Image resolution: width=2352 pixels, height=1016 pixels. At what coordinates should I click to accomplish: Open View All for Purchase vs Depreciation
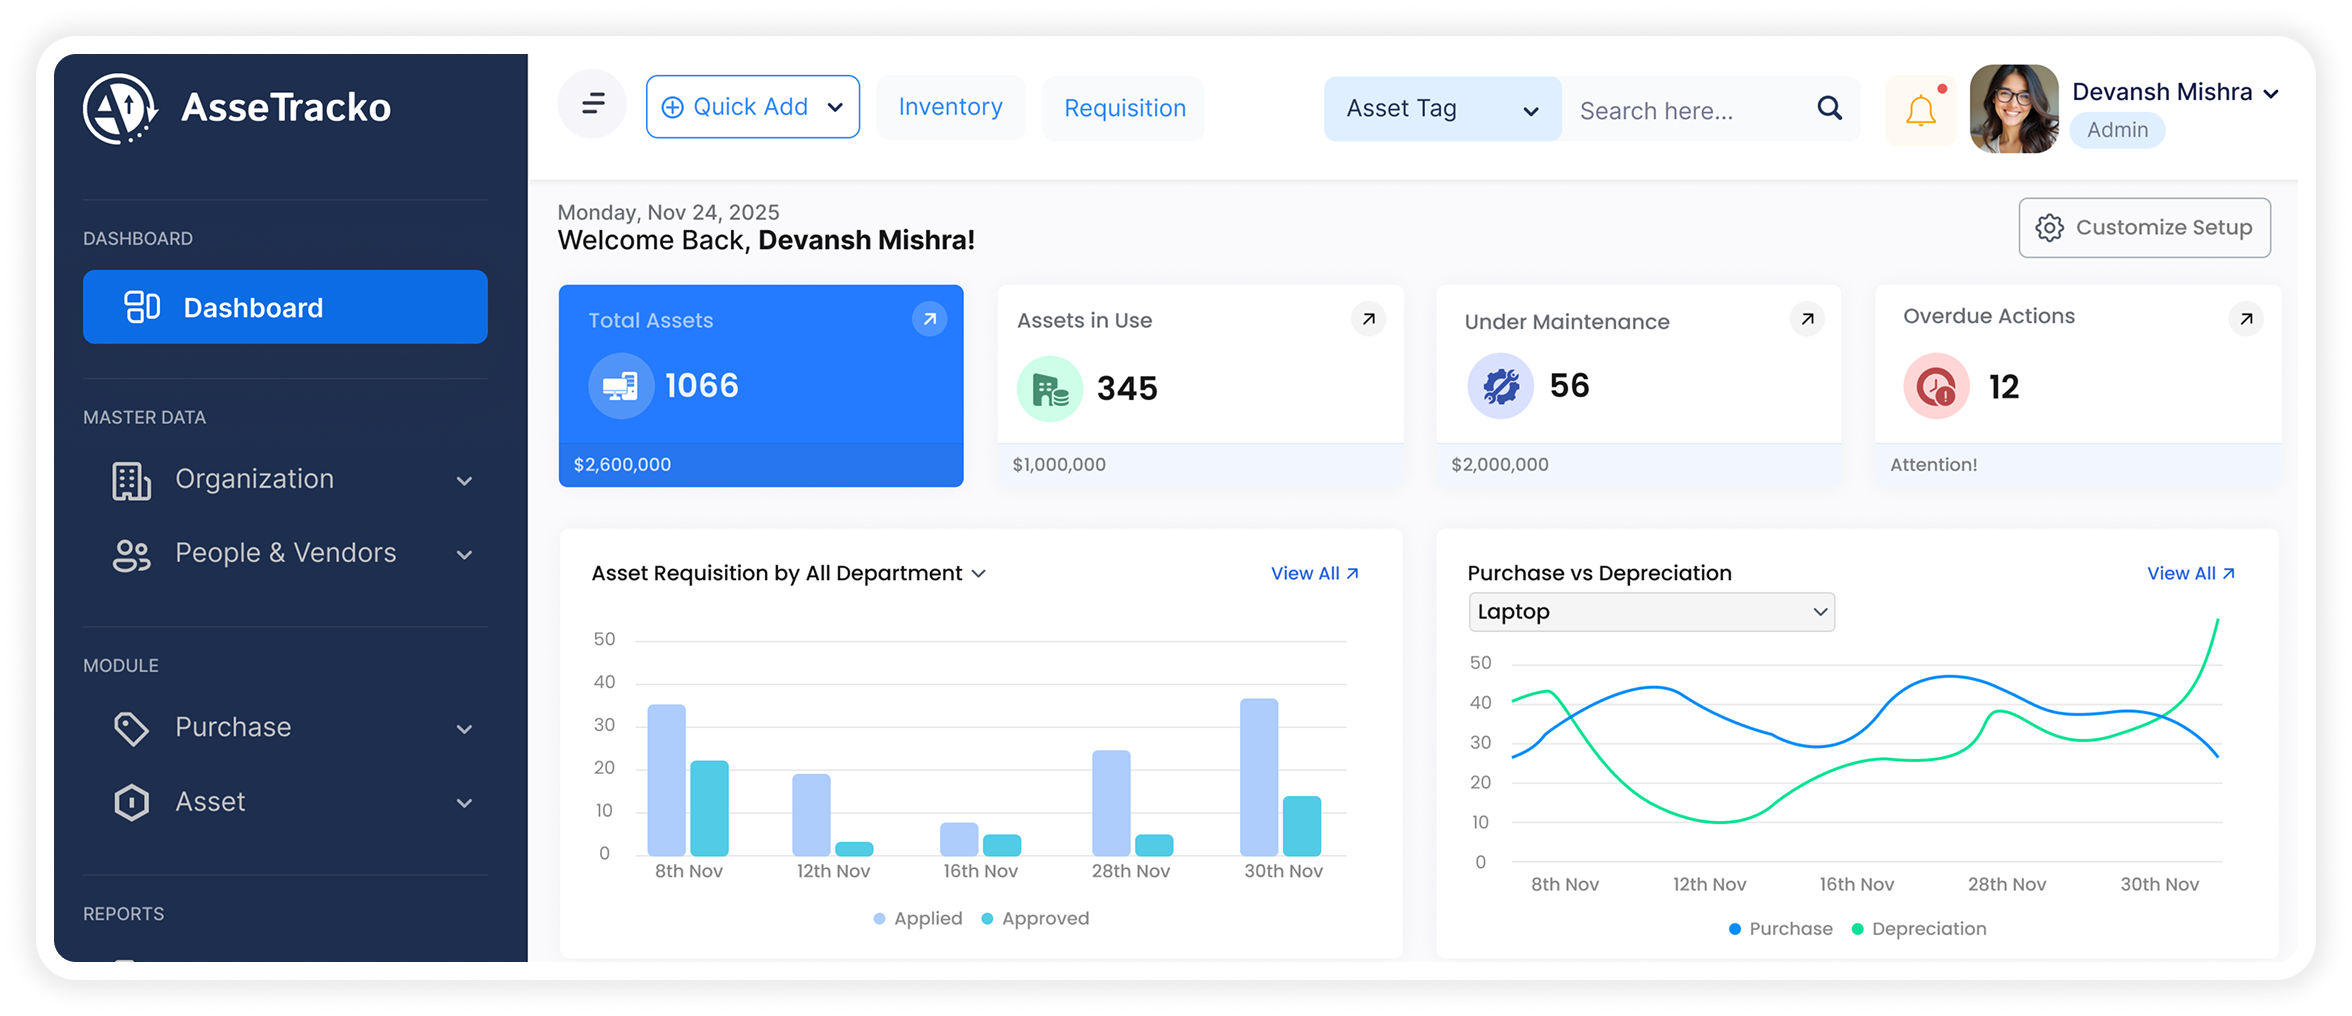[x=2190, y=573]
